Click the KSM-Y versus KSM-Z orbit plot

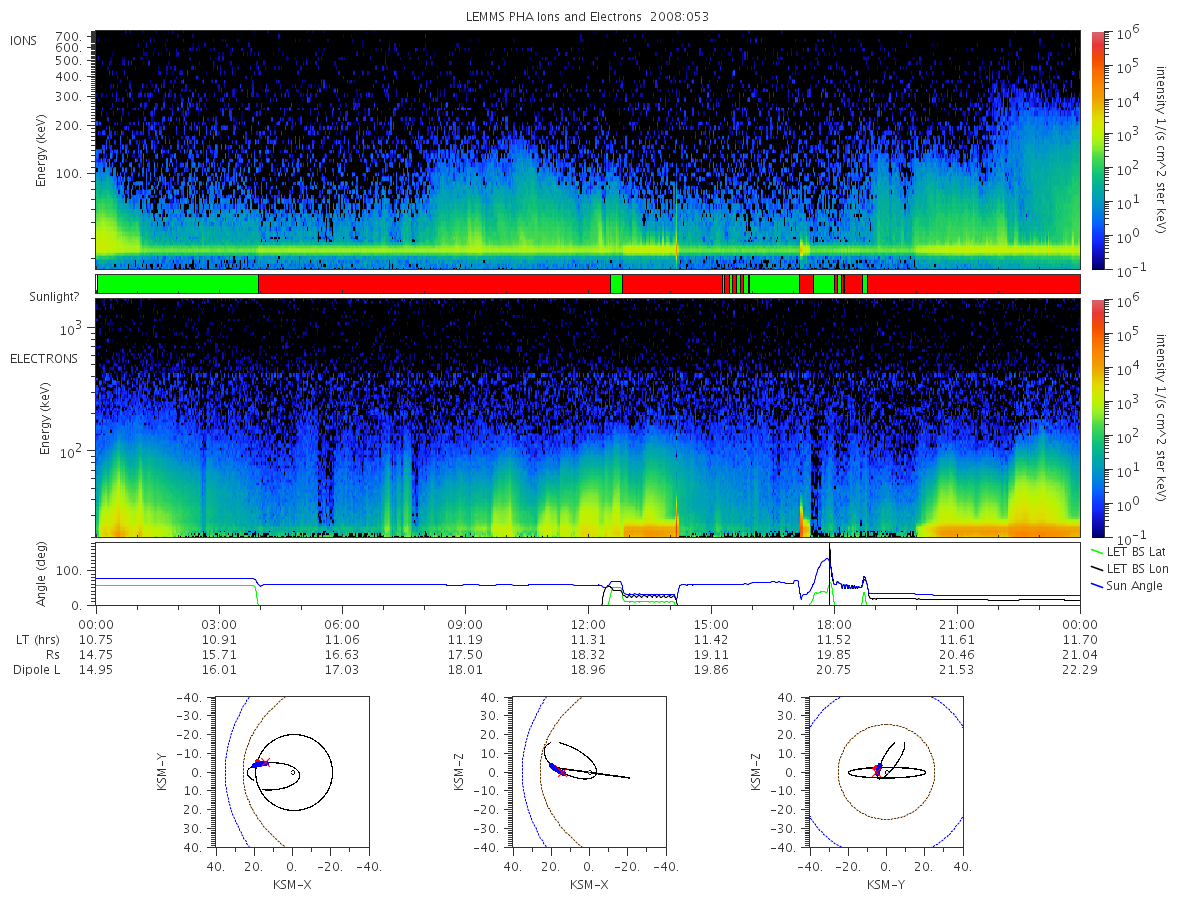tap(886, 772)
